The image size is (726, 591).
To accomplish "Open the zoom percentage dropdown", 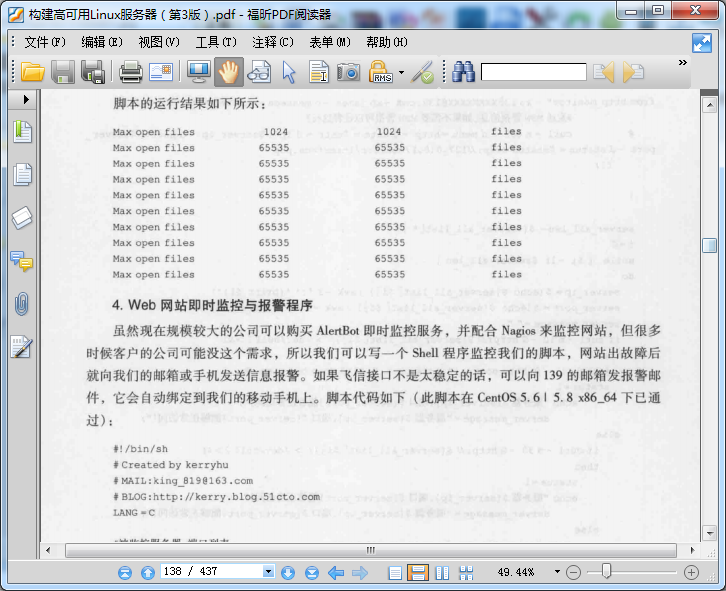I will 557,572.
